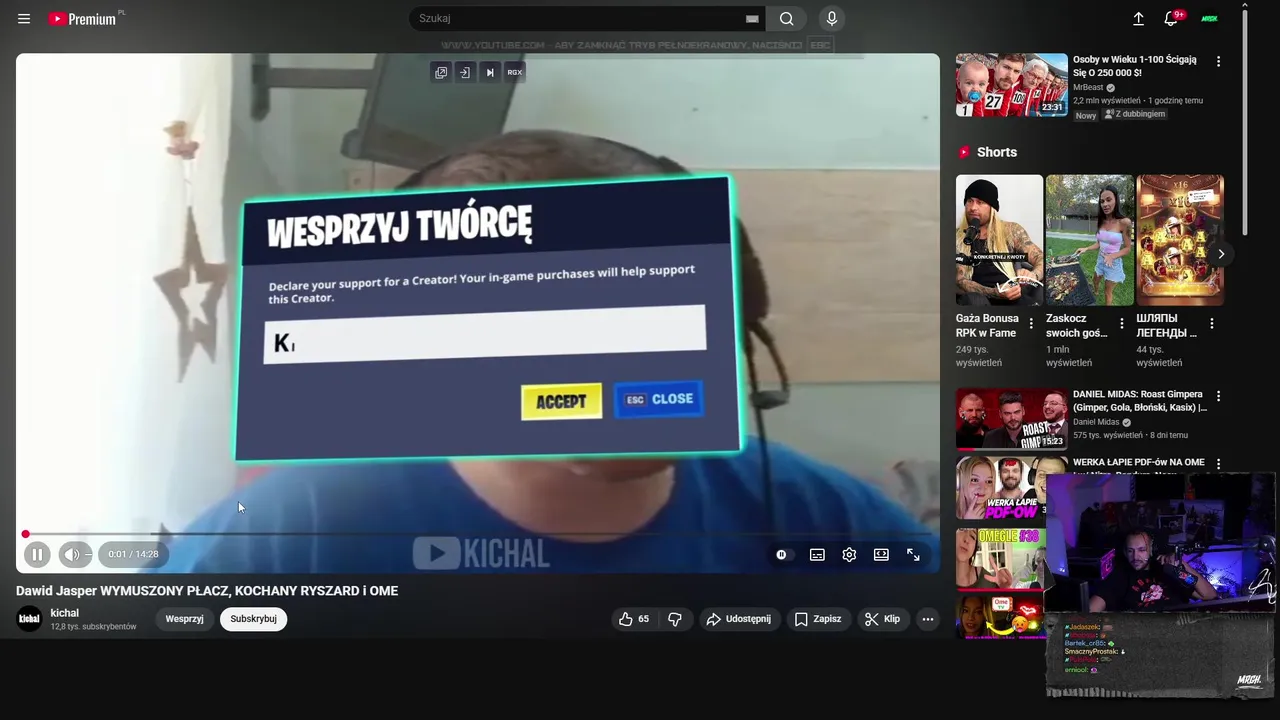Click the pop-out window overlay icon

pos(441,72)
